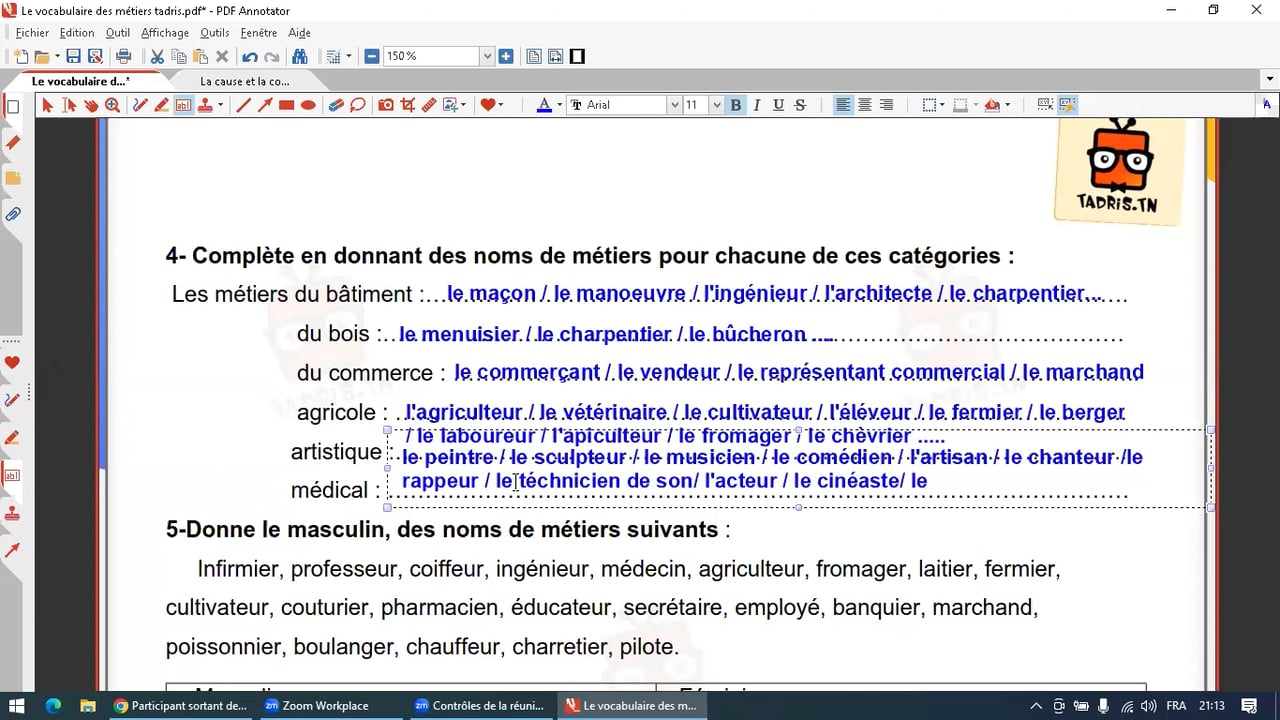Select the Ellipse shape tool
The width and height of the screenshot is (1280, 720).
pyautogui.click(x=308, y=105)
